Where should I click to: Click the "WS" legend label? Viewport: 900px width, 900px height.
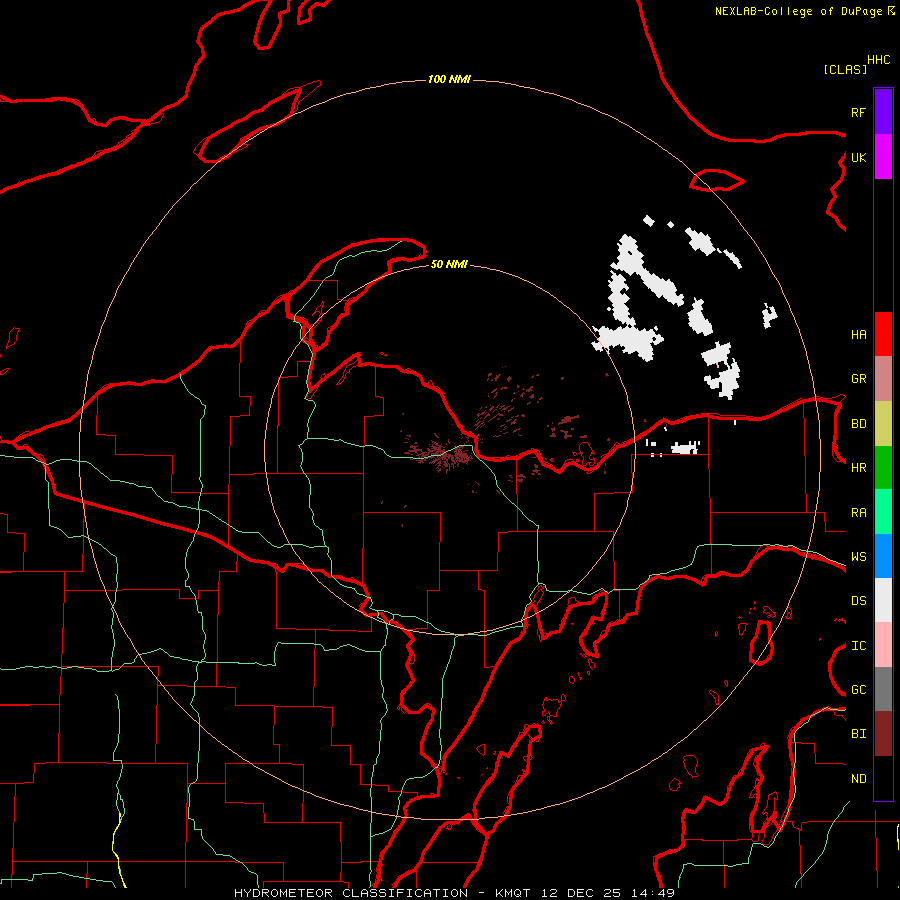click(x=858, y=557)
